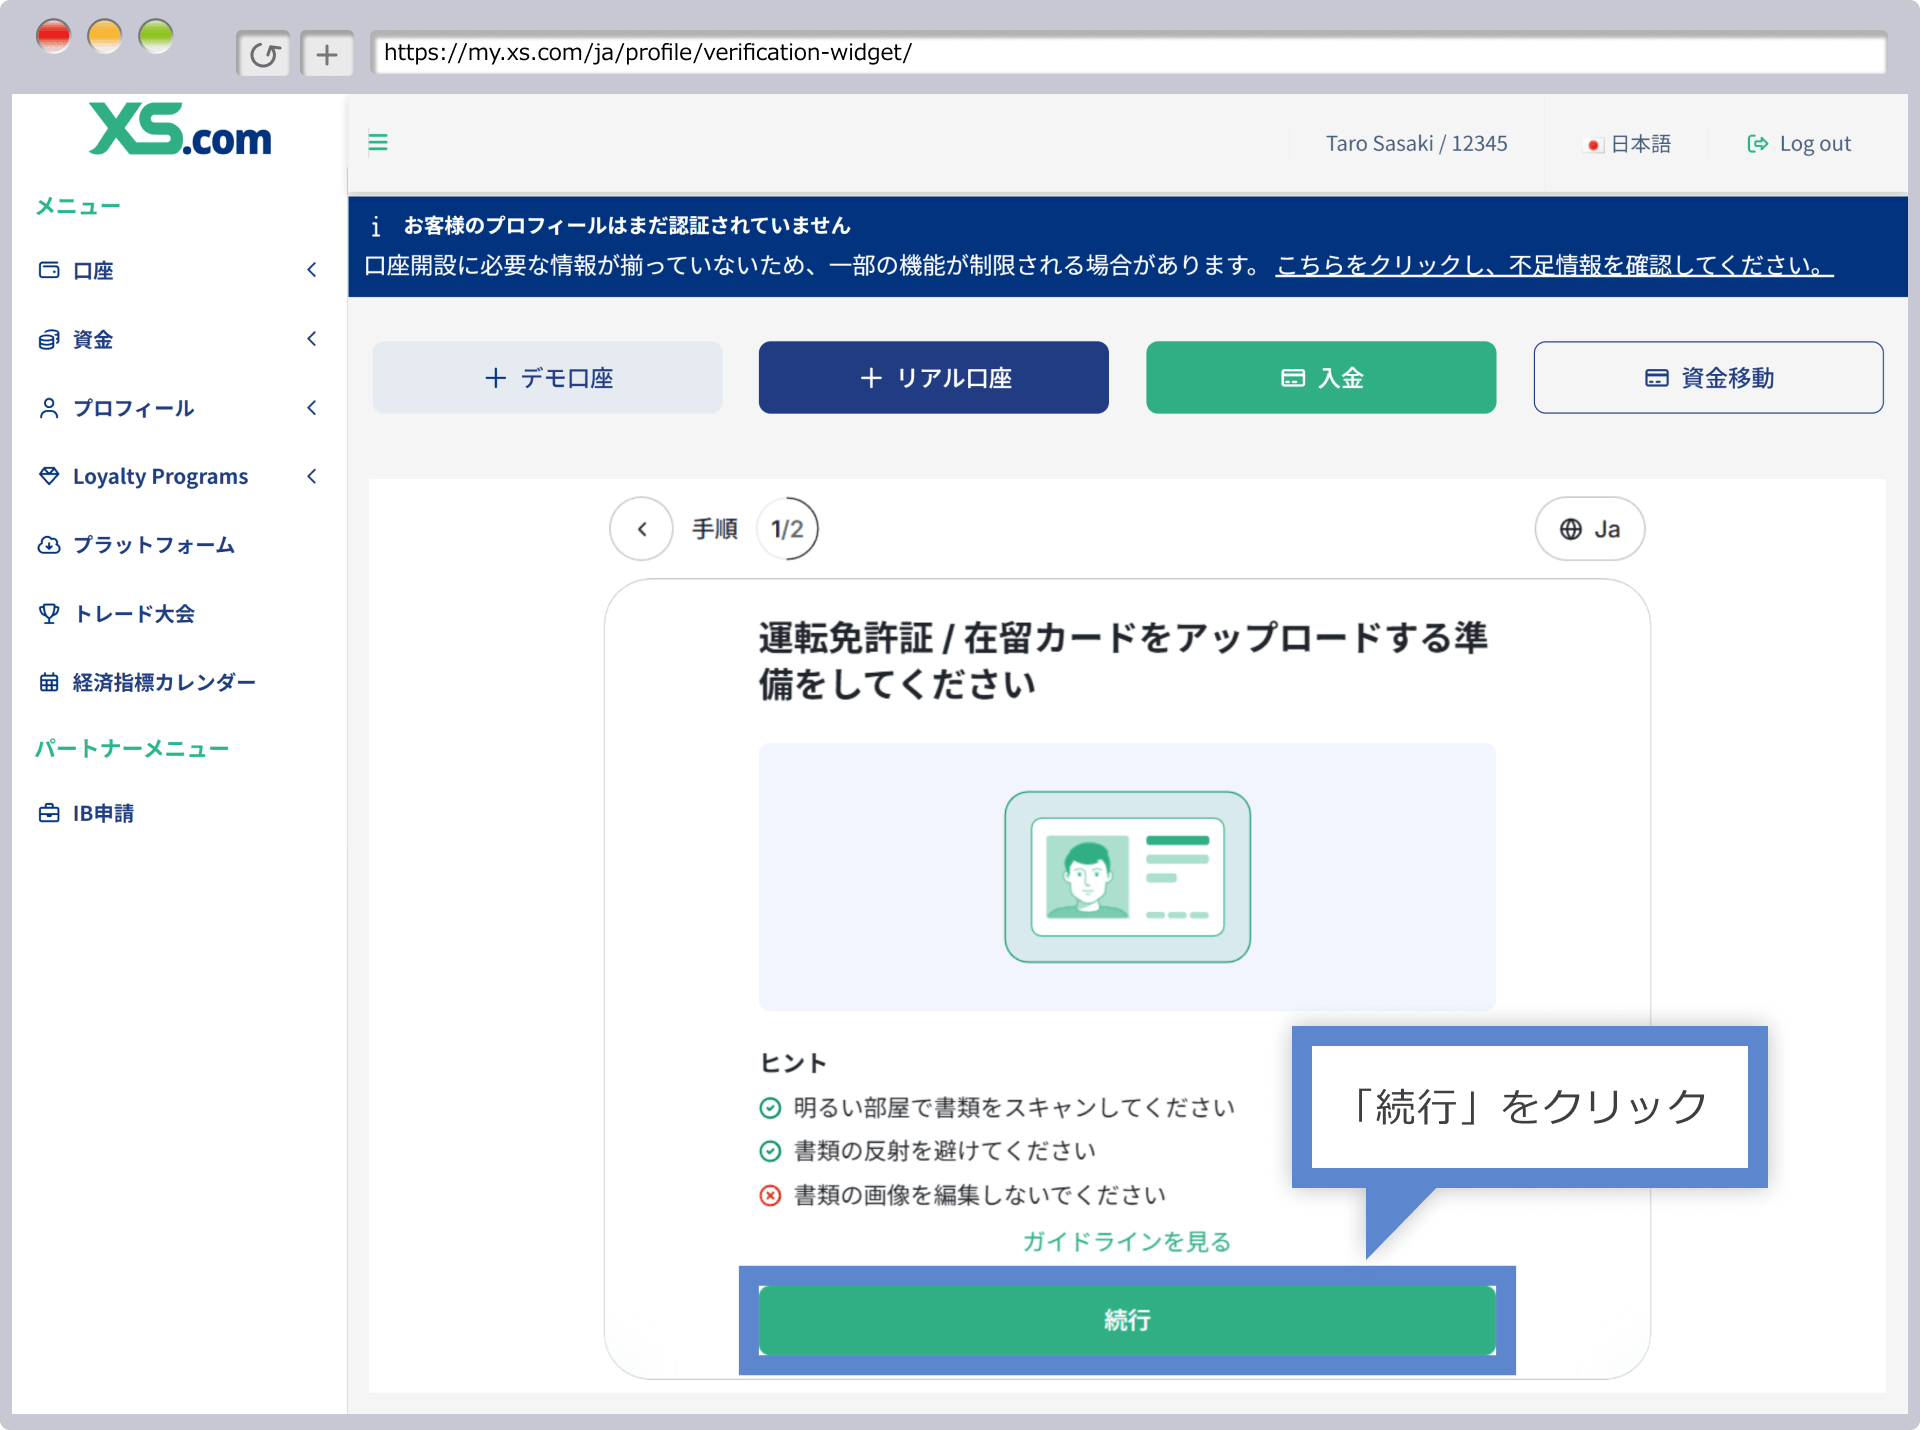Viewport: 1920px width, 1430px height.
Task: Open 経済指標カレンダー in sidebar
Action: click(147, 682)
